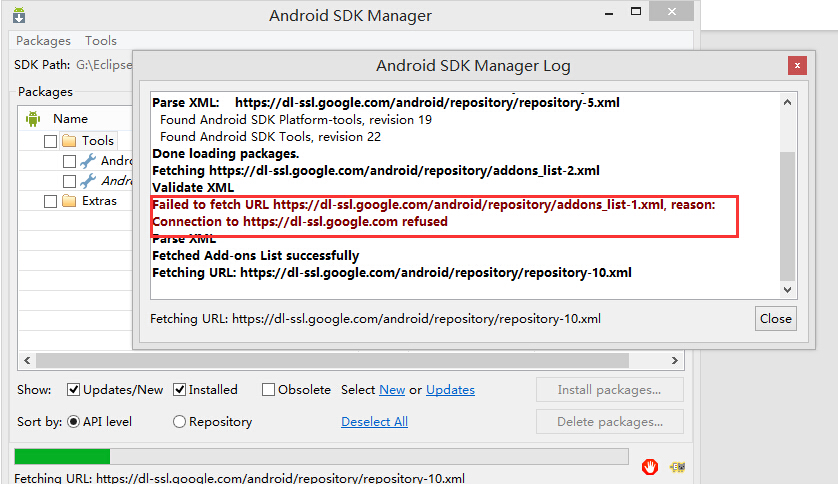
Task: Click the packages list left scroll arrow
Action: [27, 361]
